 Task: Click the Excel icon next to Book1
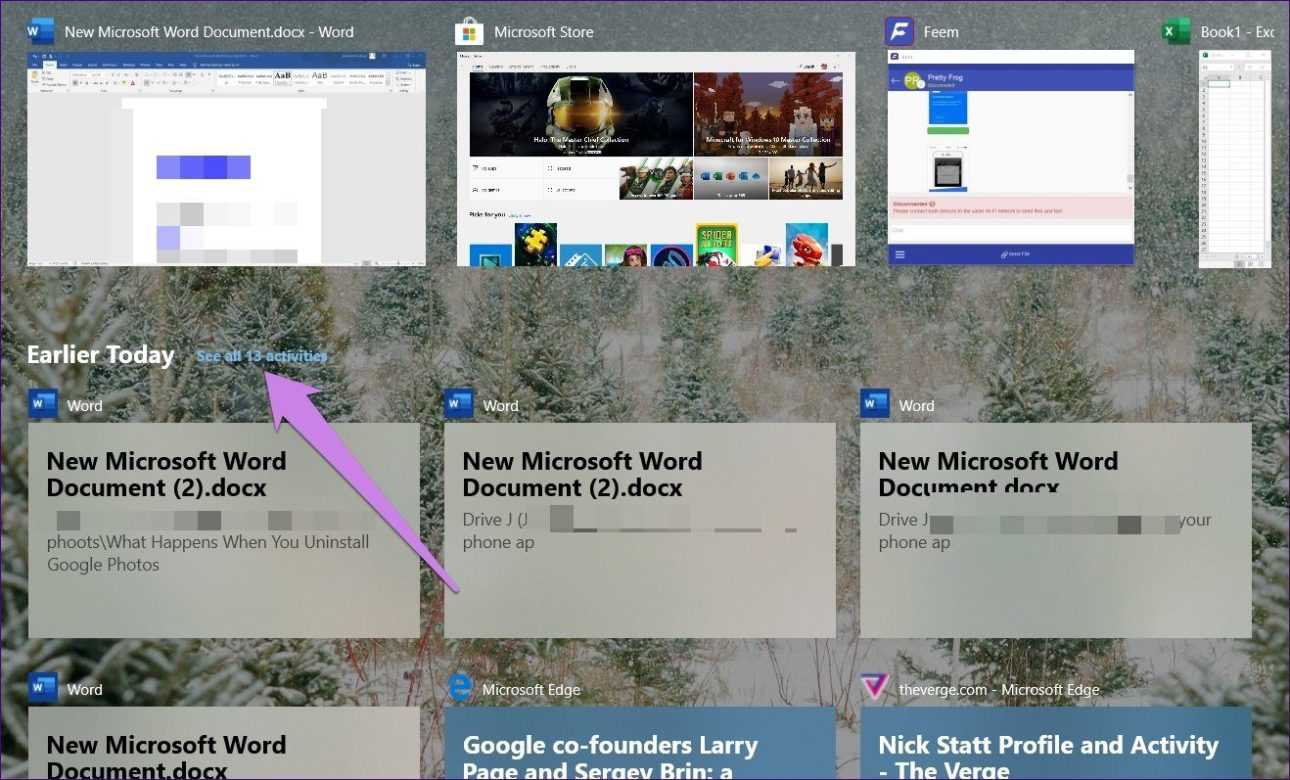(x=1176, y=32)
